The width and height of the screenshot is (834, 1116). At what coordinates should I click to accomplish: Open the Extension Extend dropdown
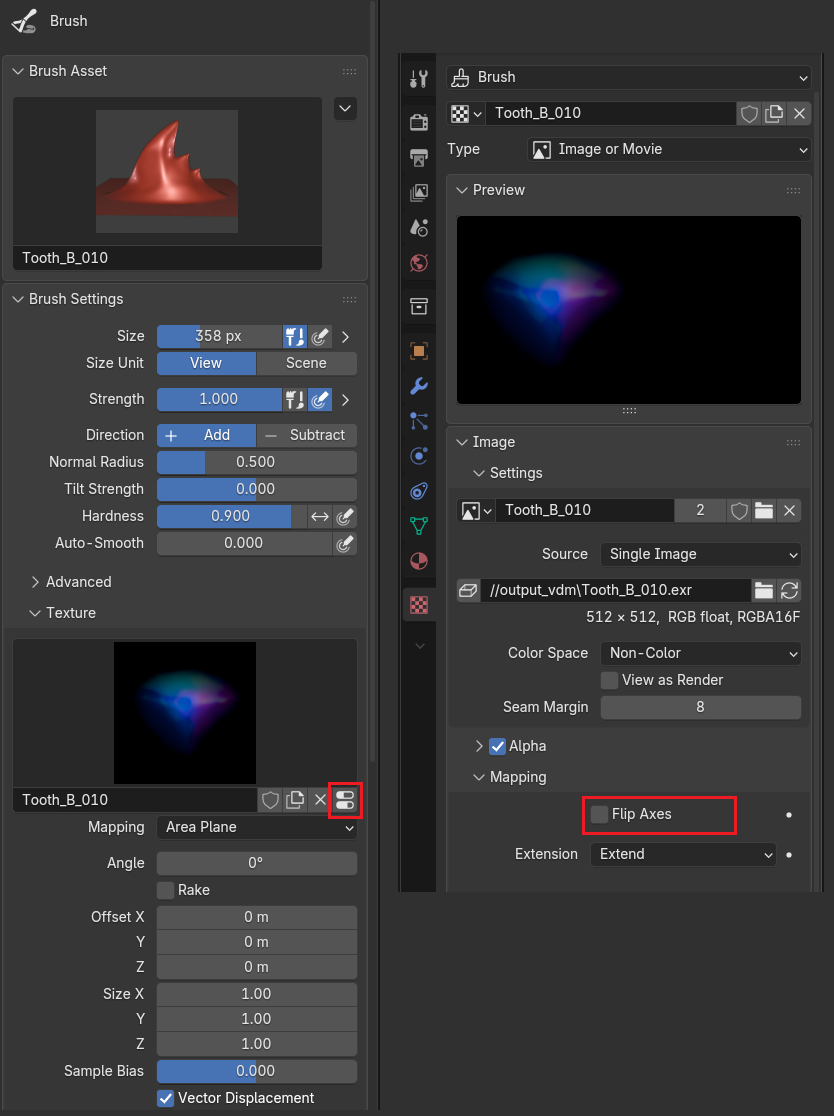[683, 855]
